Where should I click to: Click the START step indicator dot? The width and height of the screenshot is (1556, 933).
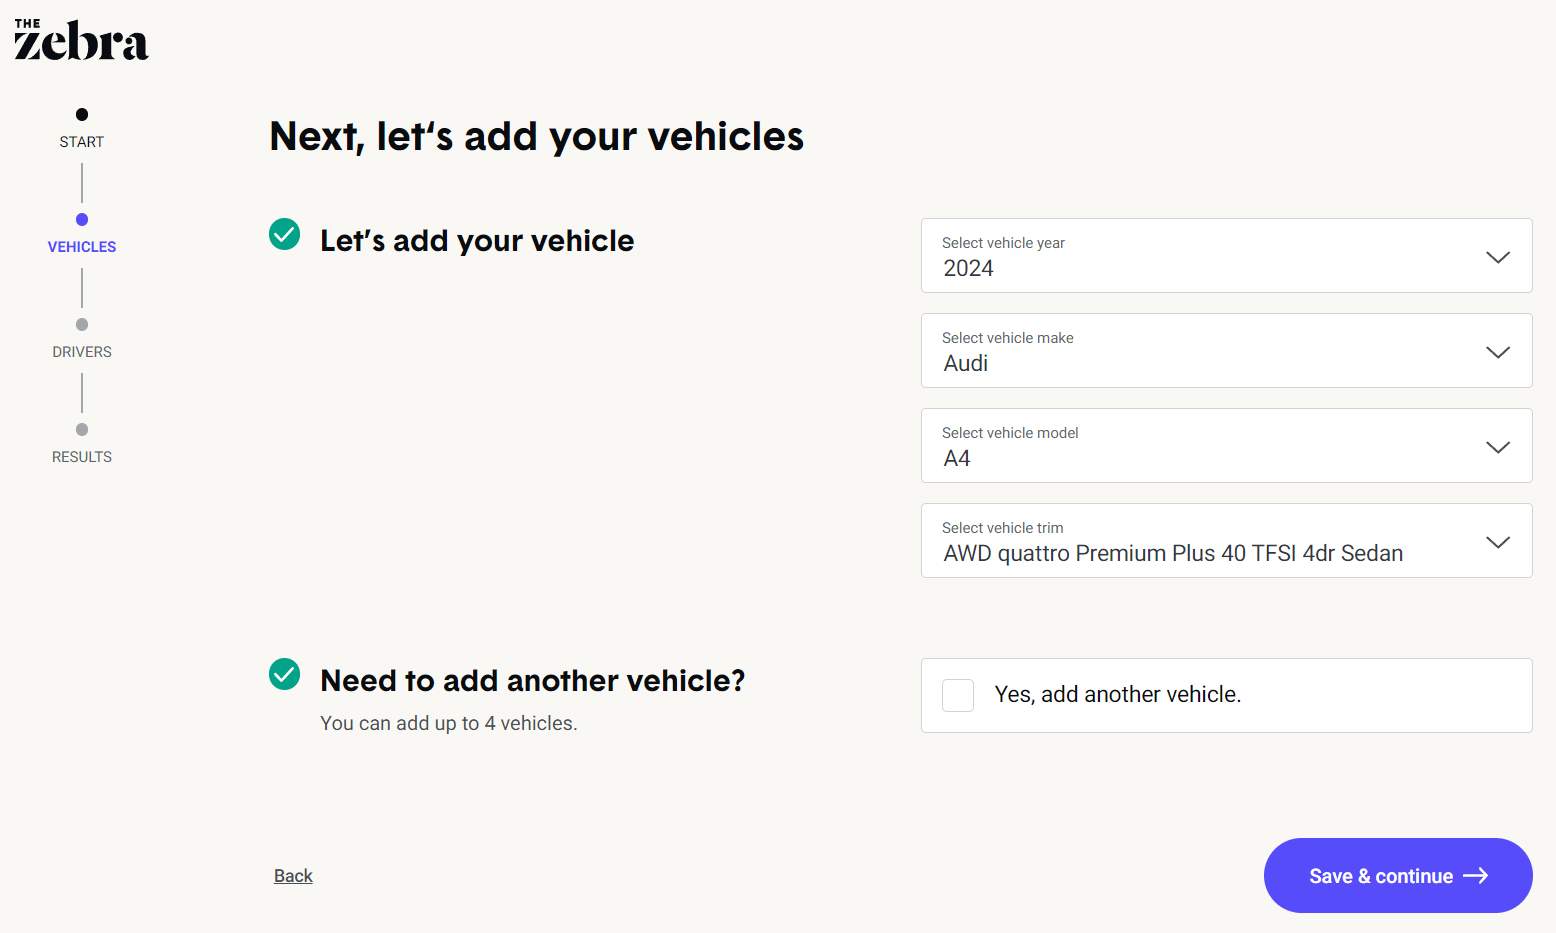tap(81, 114)
